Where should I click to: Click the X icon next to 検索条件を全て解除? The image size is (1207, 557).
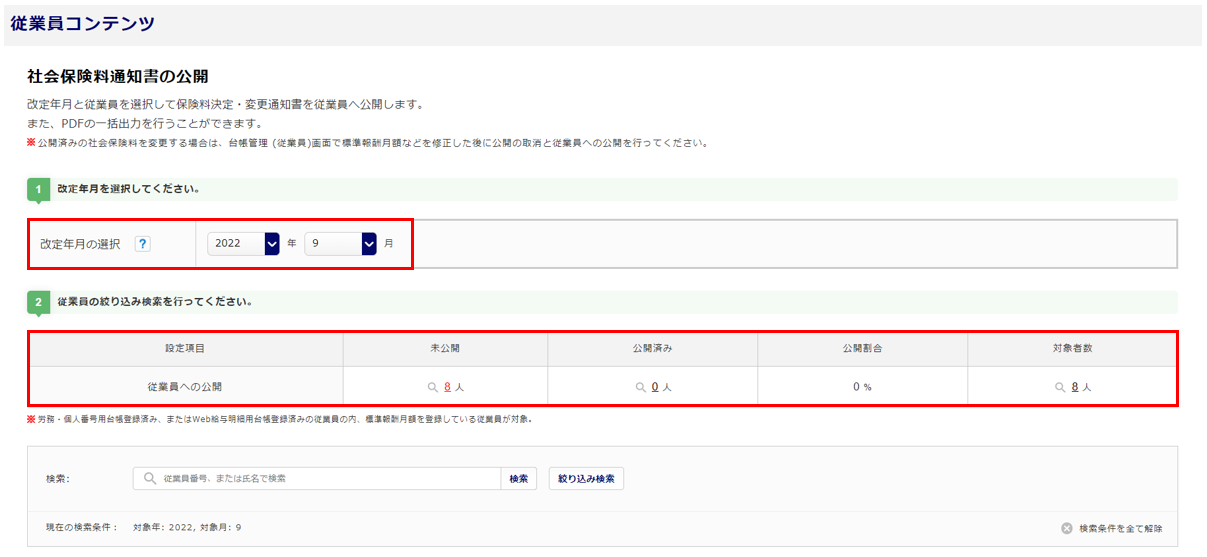tap(1067, 528)
